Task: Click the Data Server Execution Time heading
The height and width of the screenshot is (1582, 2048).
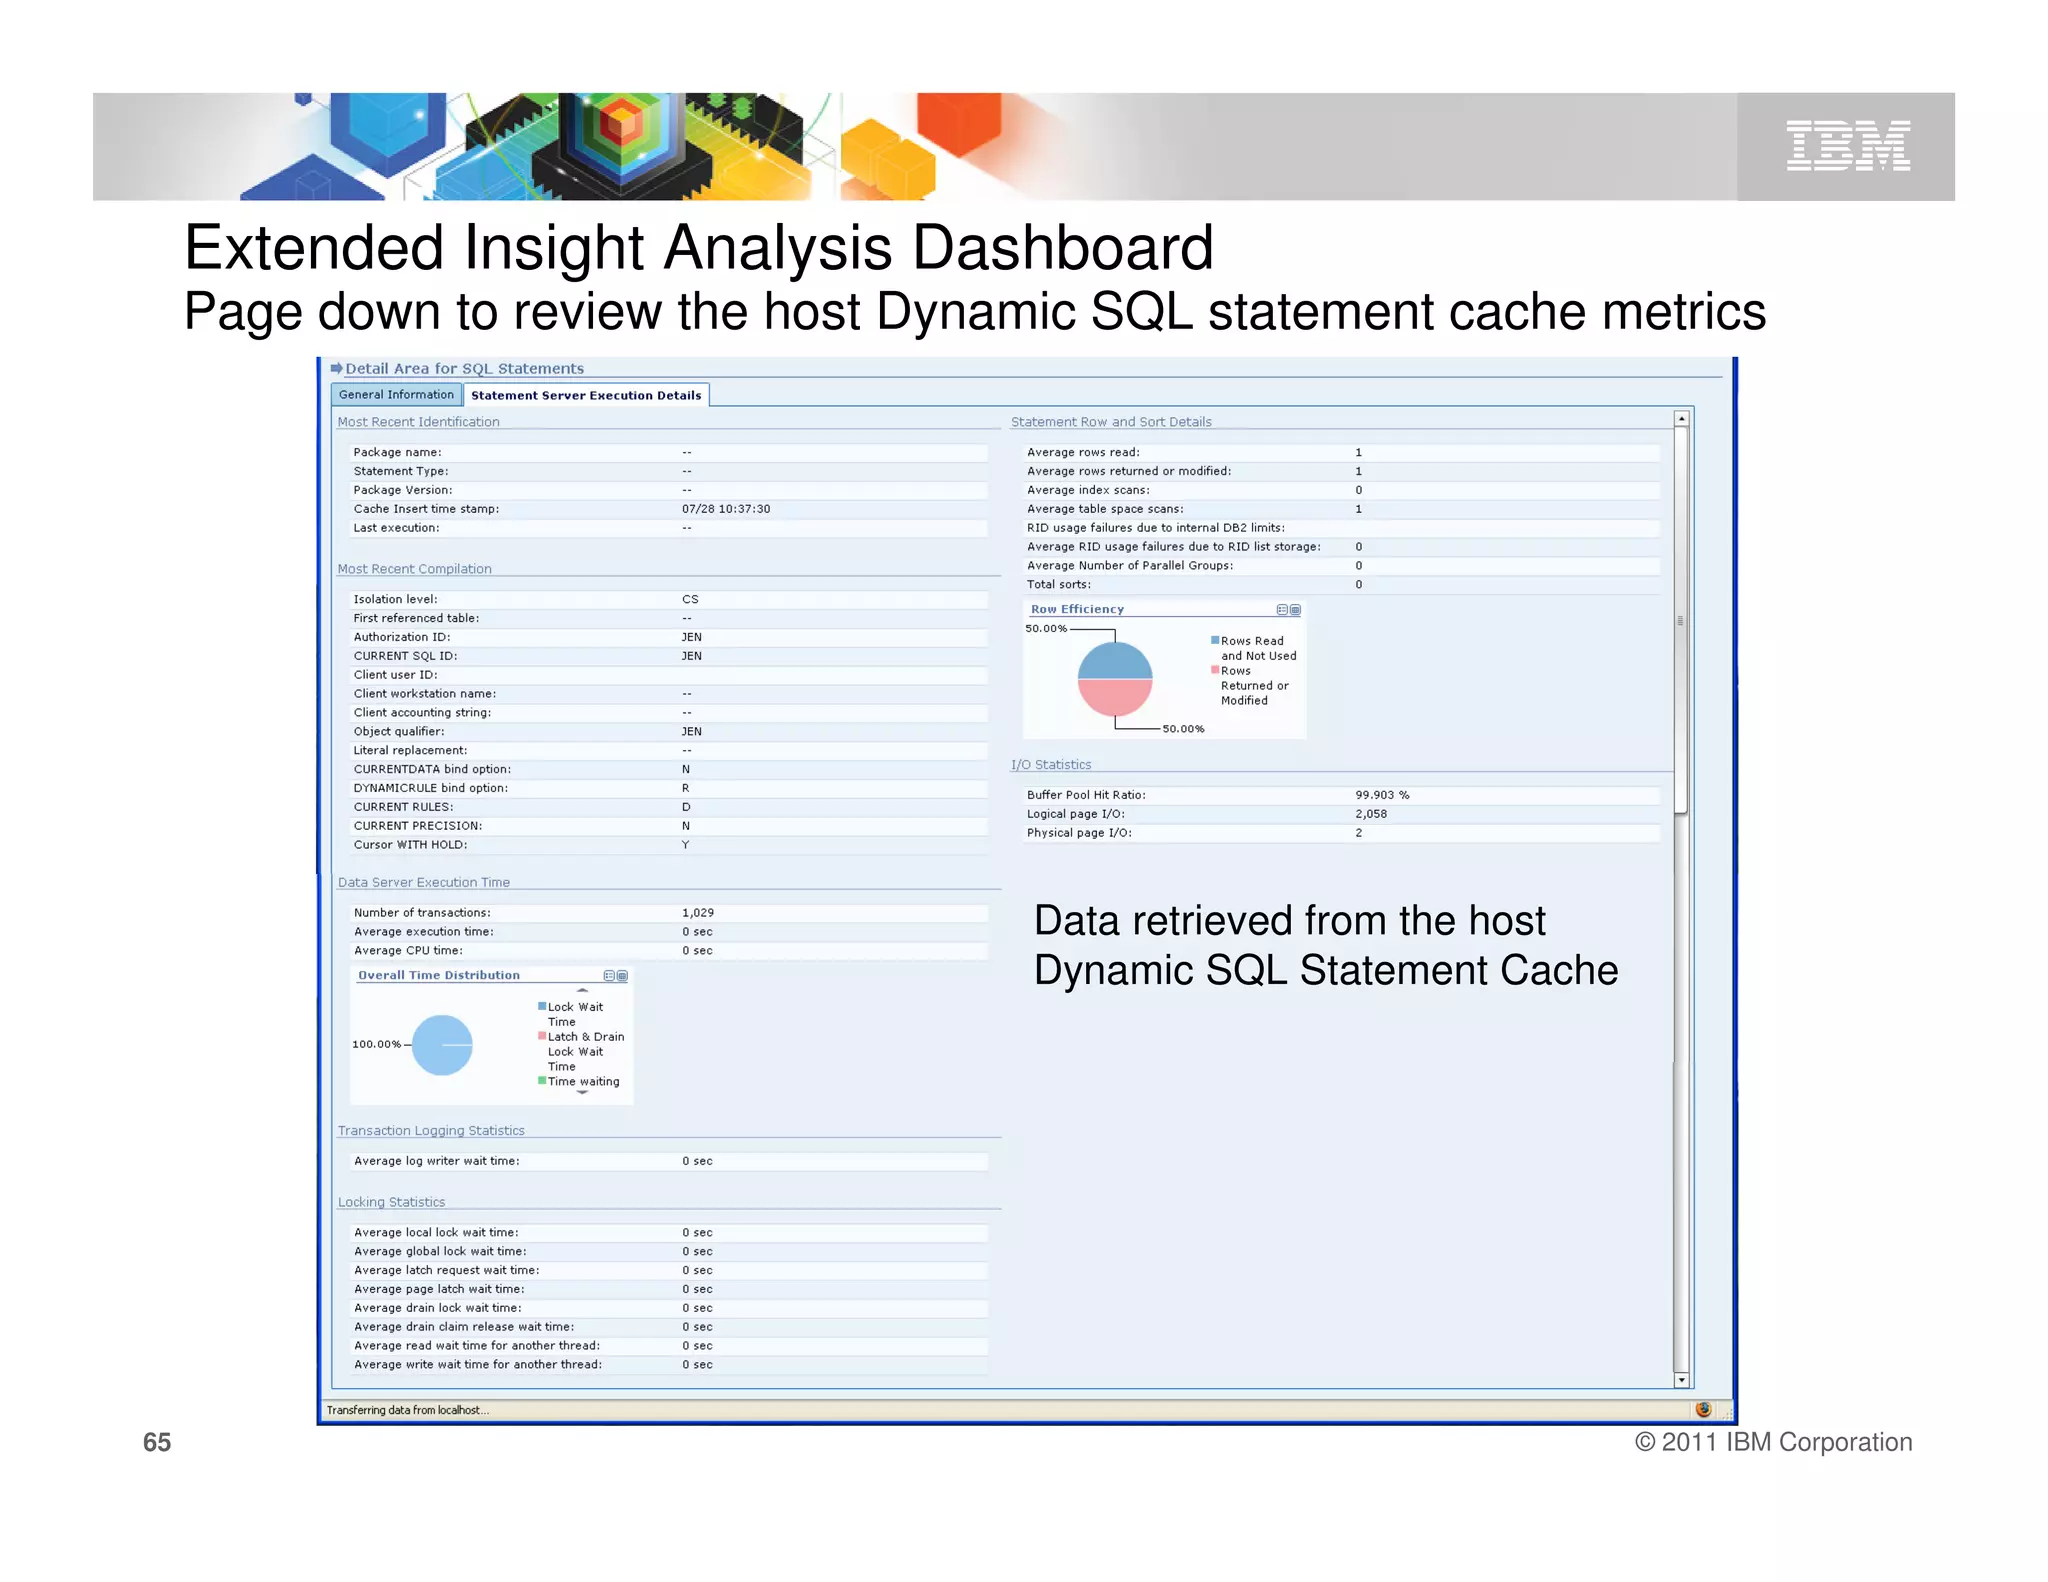Action: [x=424, y=882]
